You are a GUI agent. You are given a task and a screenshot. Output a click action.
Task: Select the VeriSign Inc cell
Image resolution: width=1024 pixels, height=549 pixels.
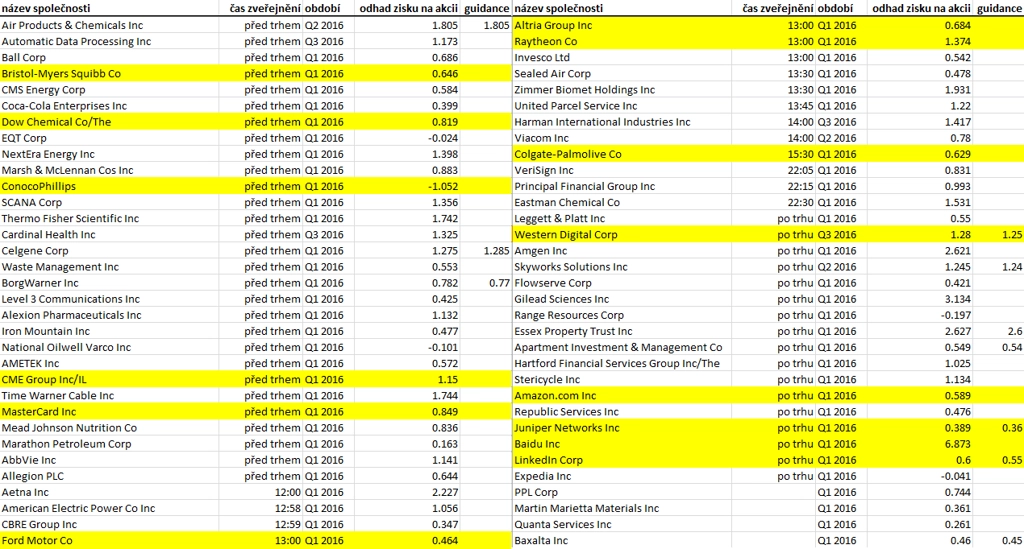(x=622, y=170)
